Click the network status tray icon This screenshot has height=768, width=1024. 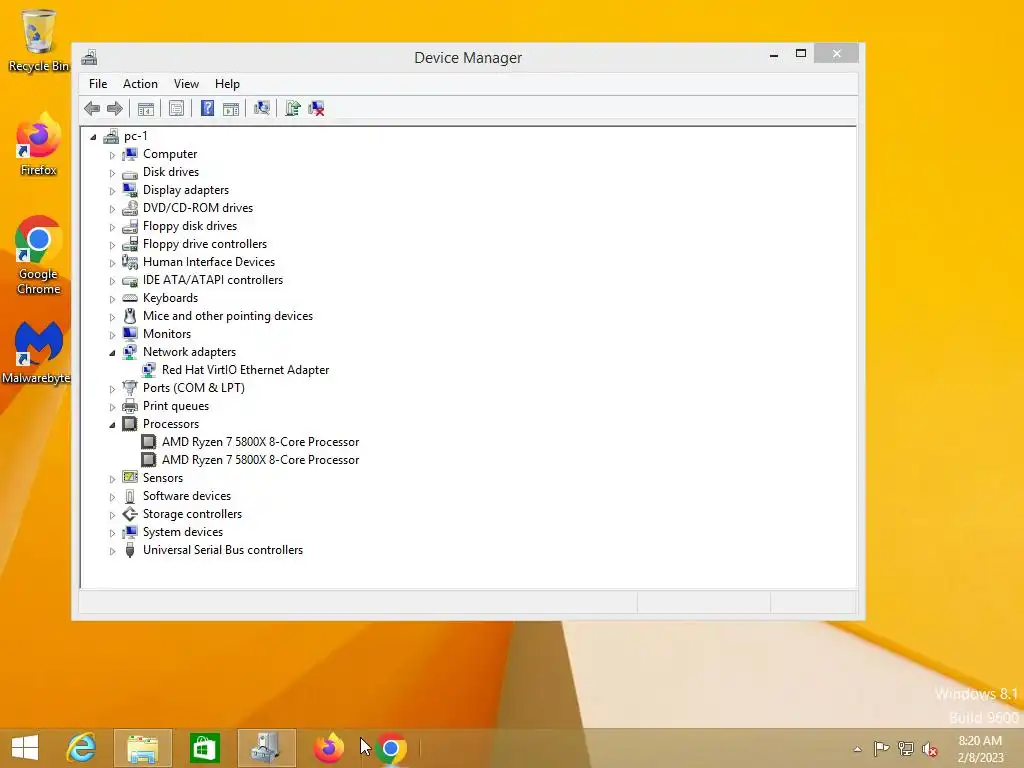pyautogui.click(x=905, y=748)
